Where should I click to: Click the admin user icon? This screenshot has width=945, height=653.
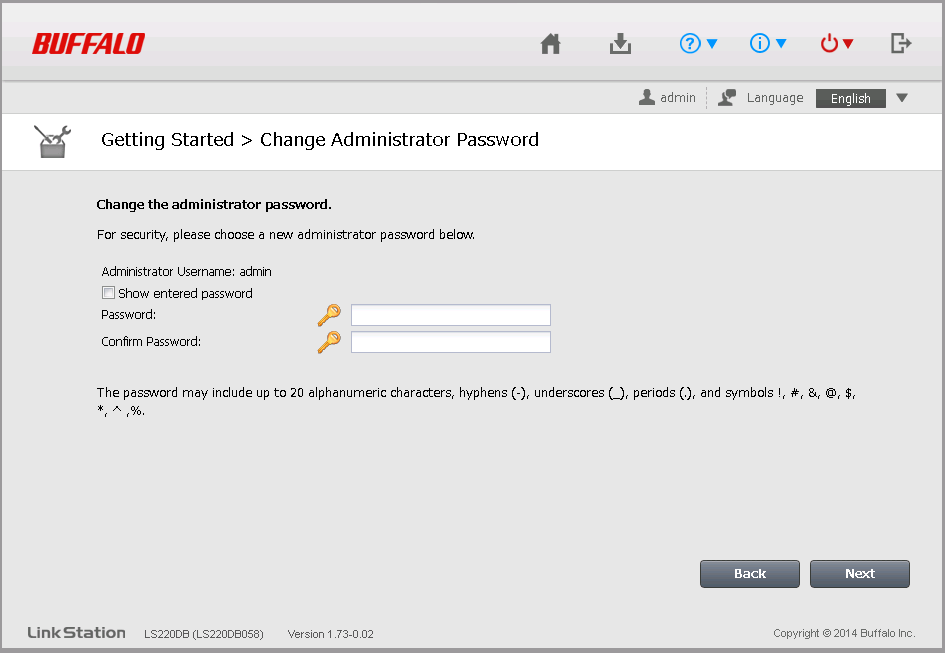pos(647,98)
